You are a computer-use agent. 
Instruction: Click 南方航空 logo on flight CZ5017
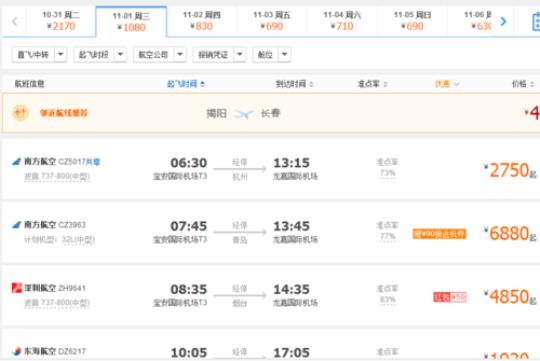17,162
